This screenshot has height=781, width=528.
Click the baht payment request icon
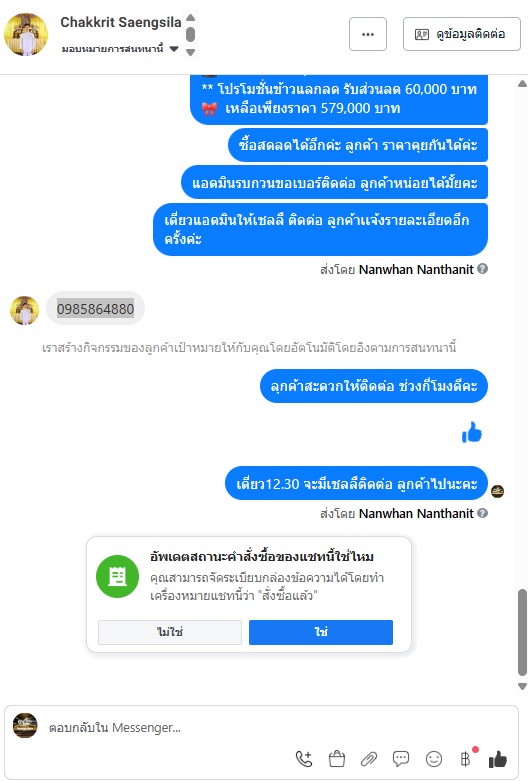[x=465, y=759]
